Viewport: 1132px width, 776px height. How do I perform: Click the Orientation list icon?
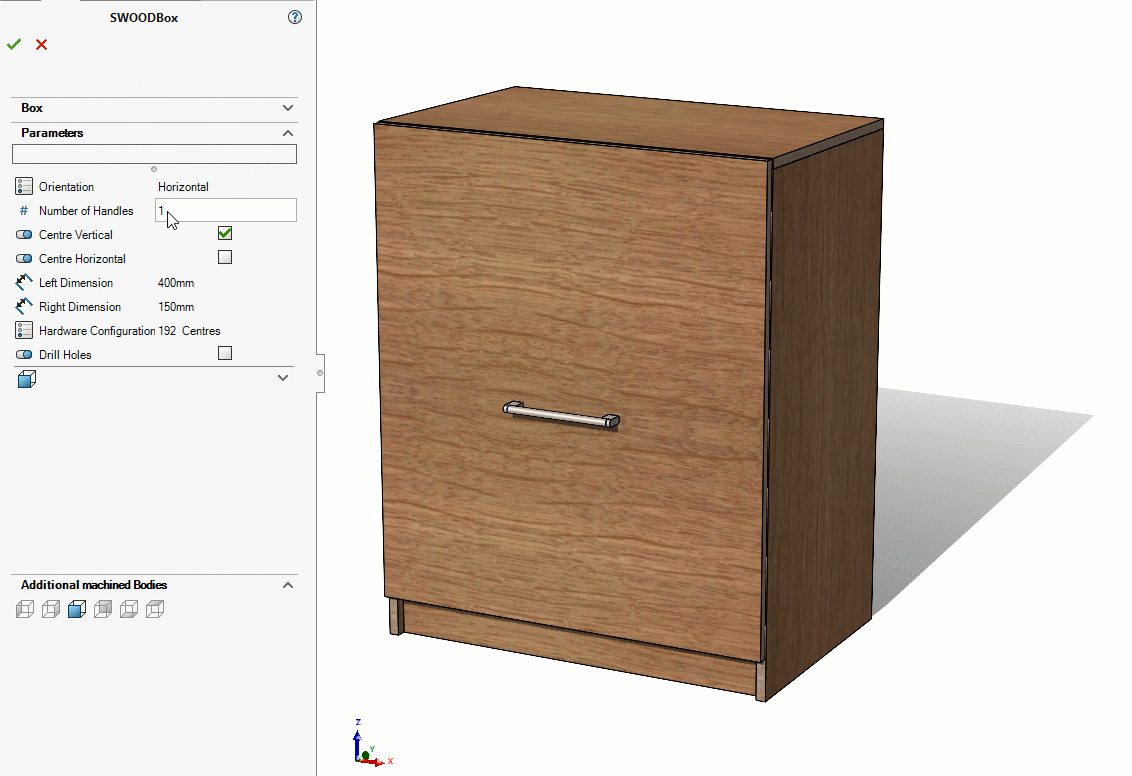pos(23,185)
